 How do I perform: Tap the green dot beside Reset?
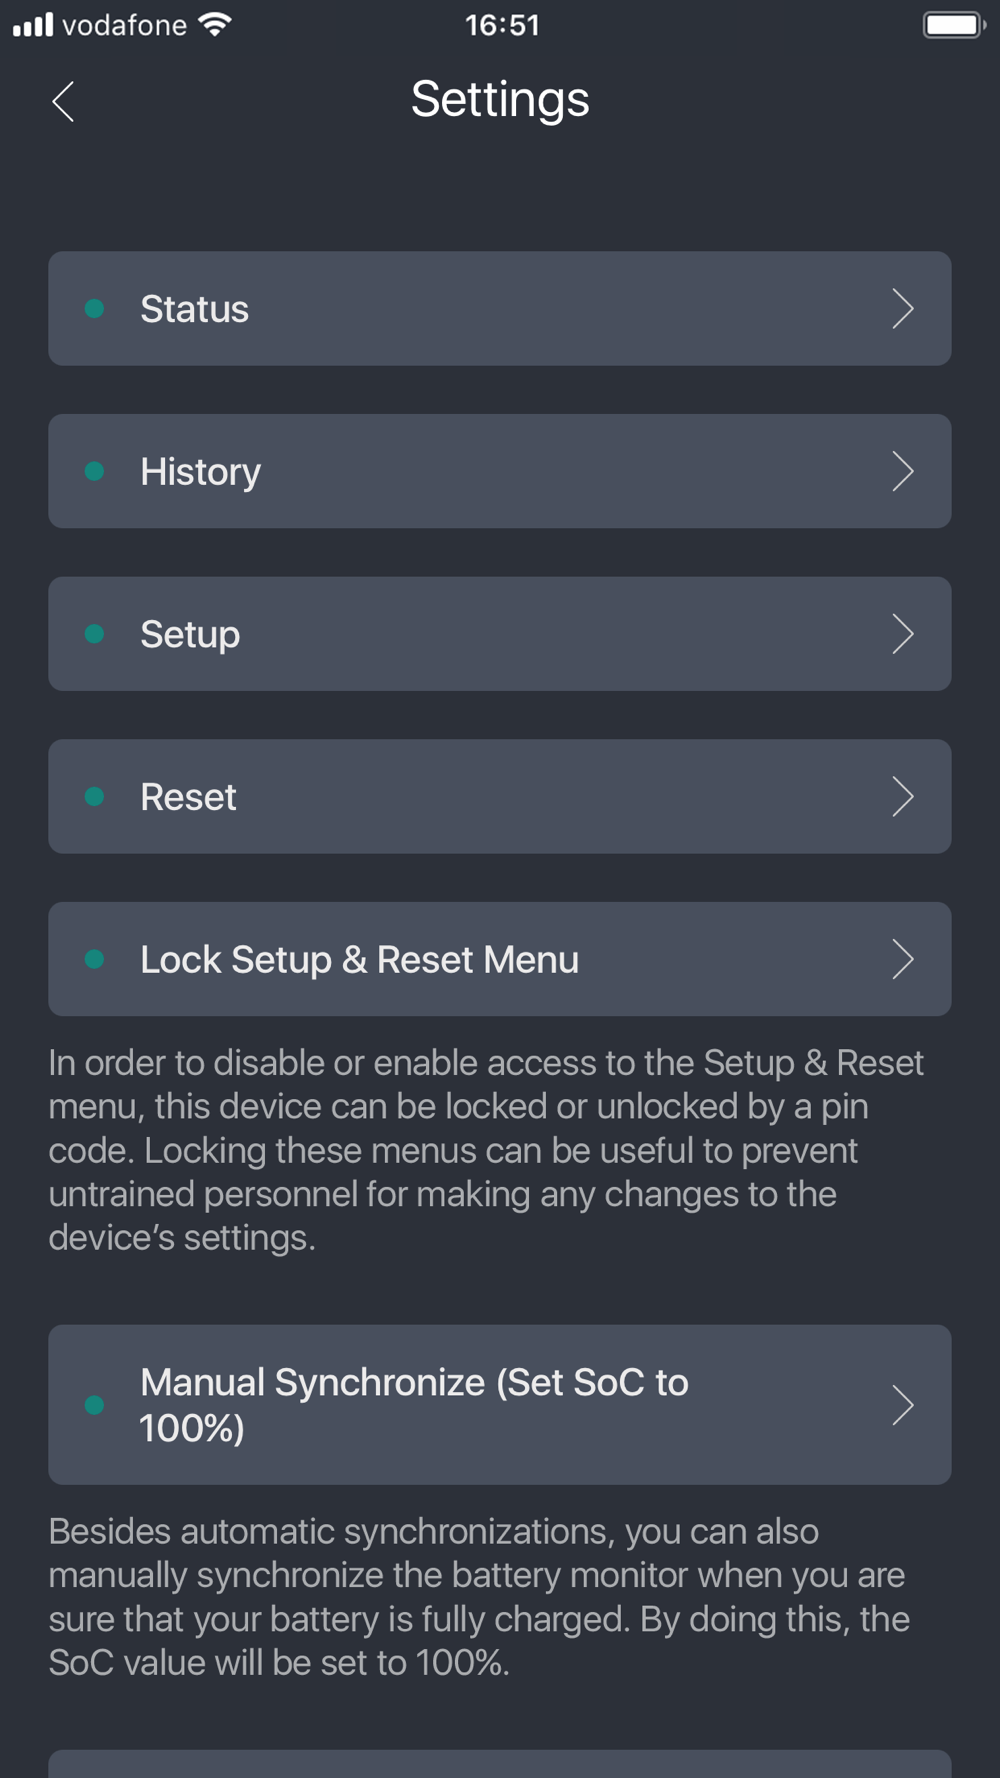[95, 797]
